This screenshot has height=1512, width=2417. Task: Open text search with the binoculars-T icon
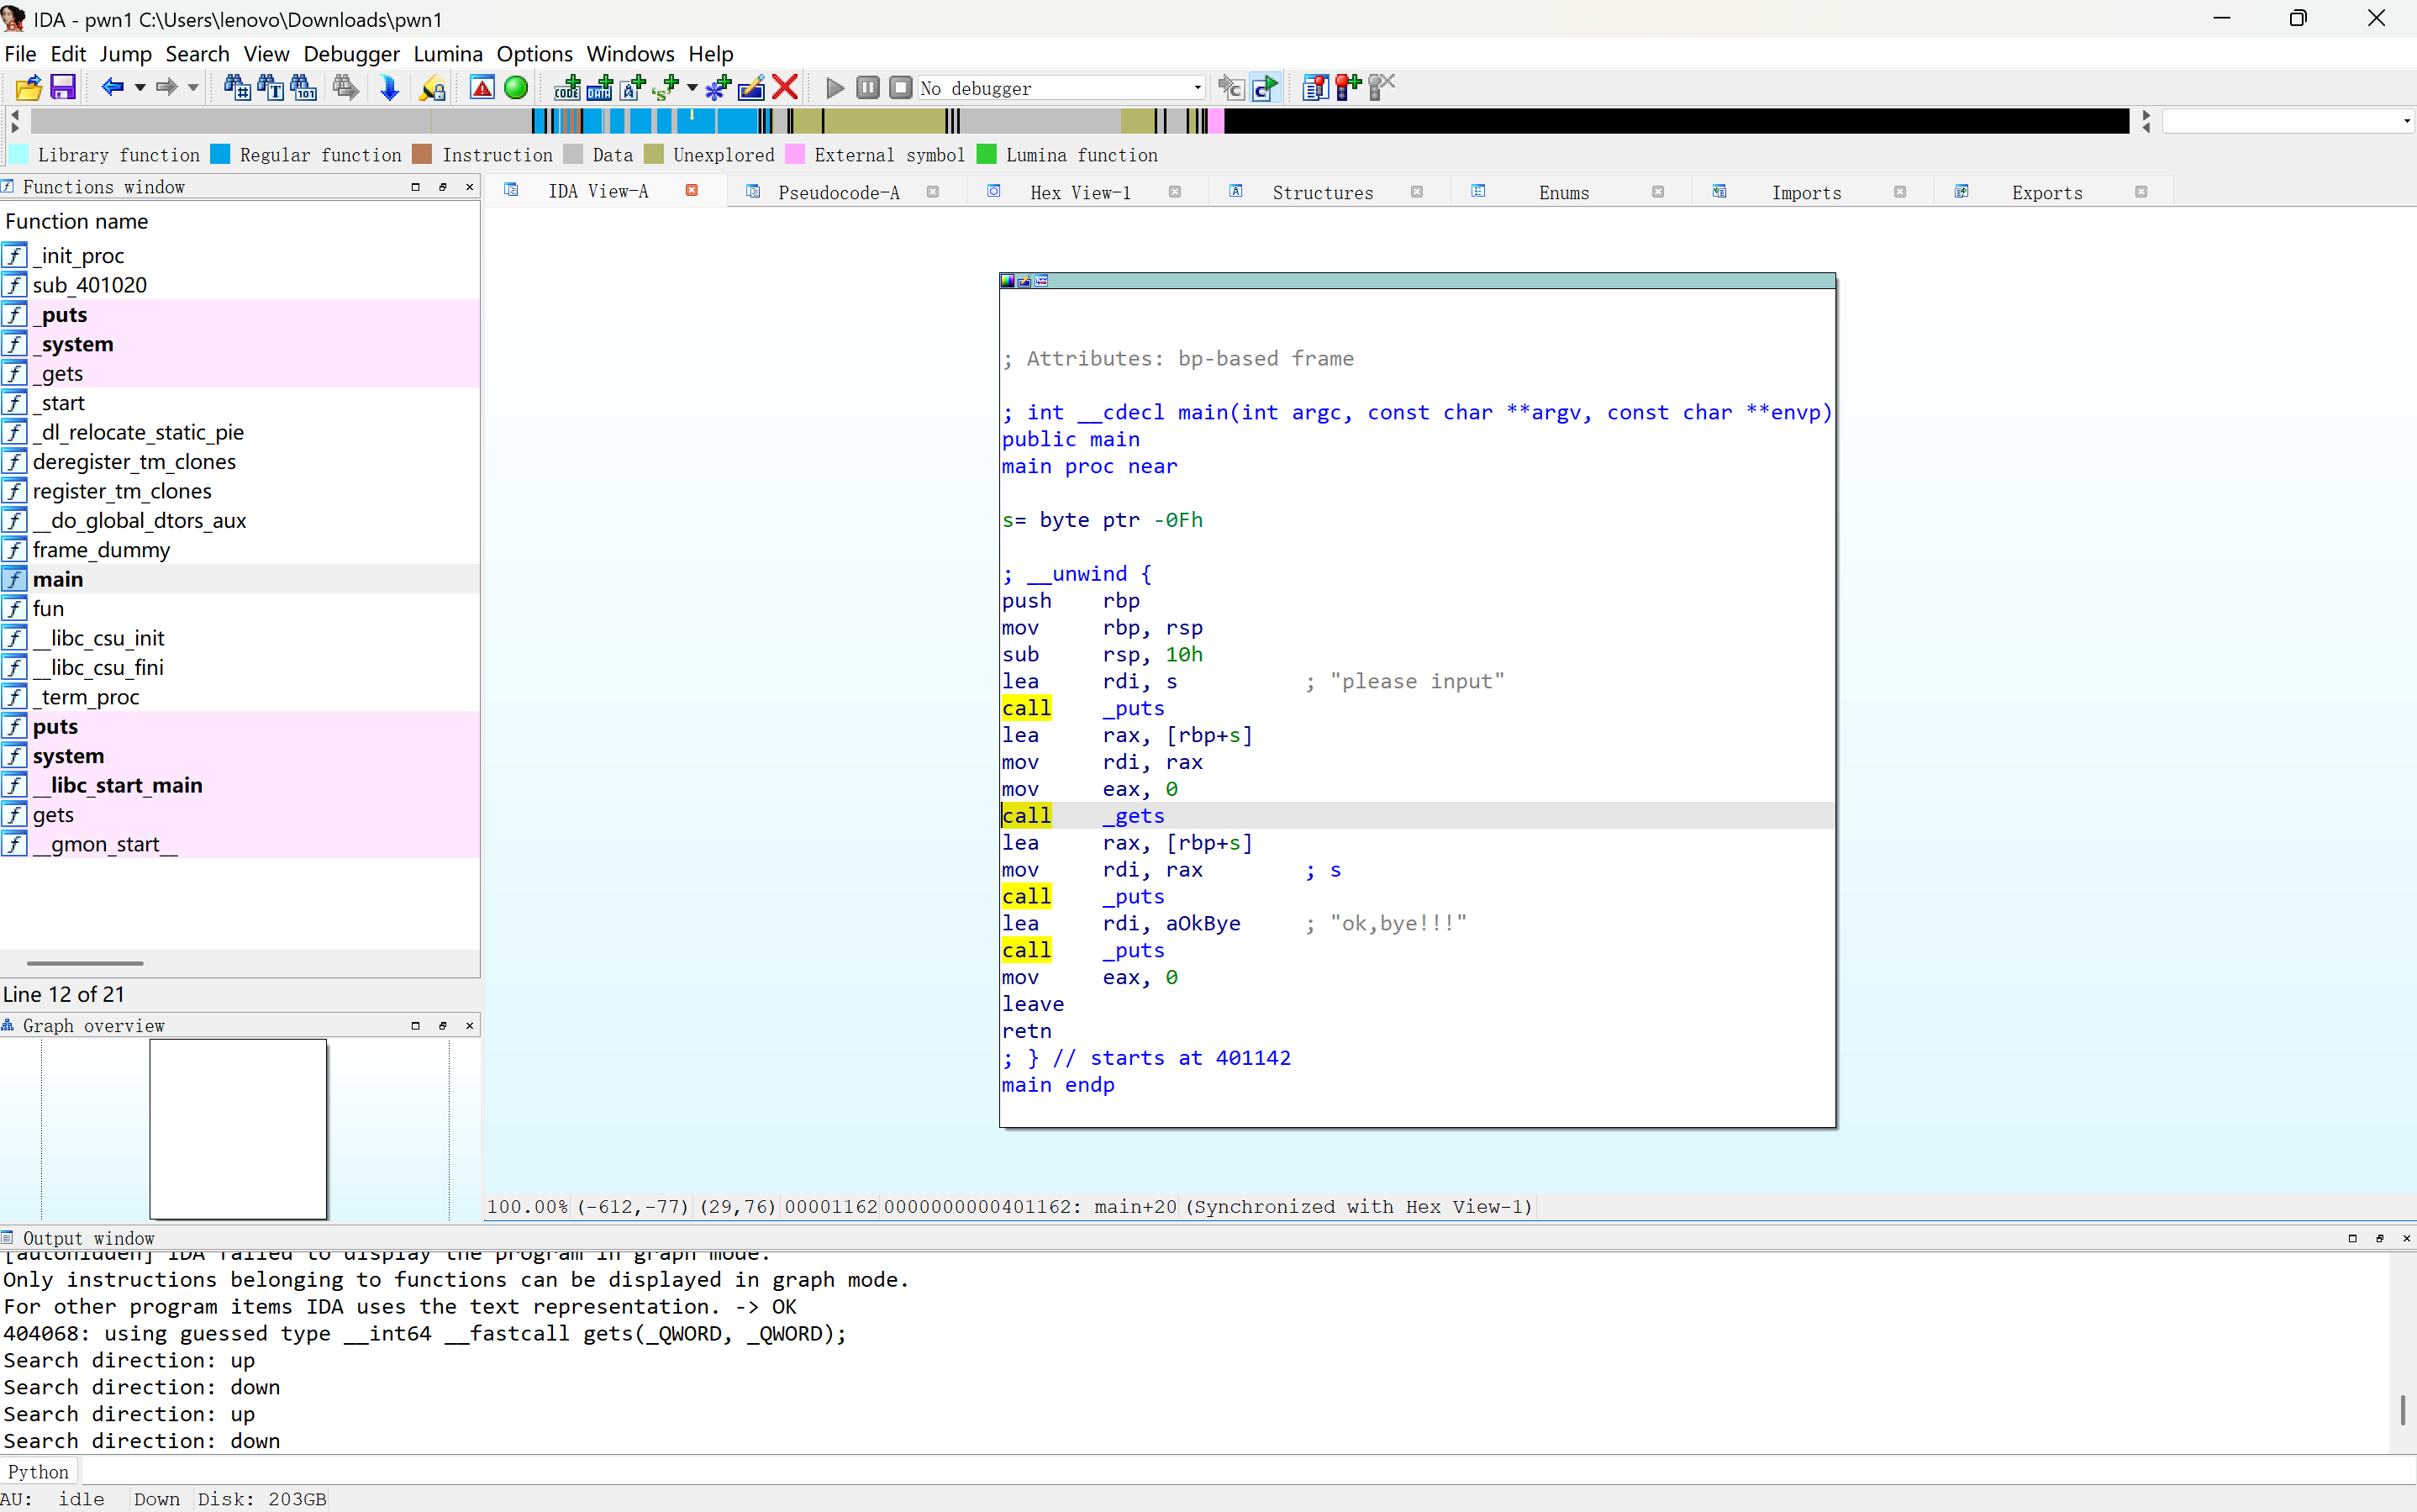[x=271, y=88]
